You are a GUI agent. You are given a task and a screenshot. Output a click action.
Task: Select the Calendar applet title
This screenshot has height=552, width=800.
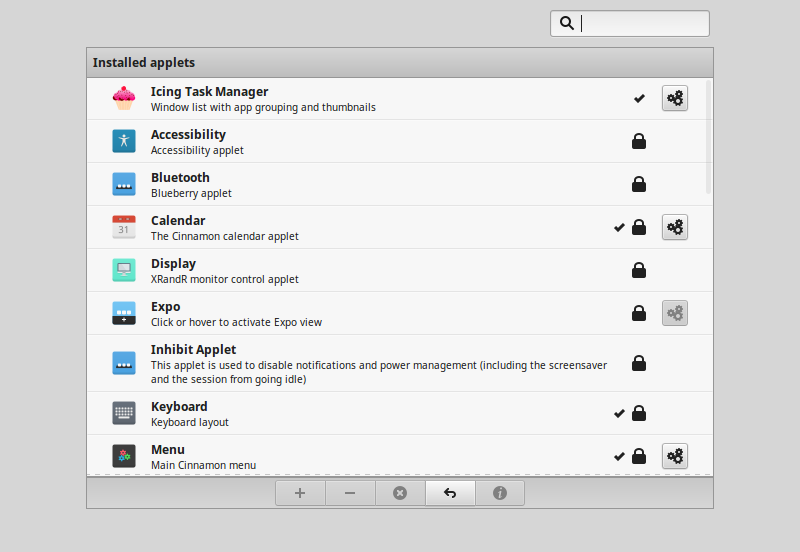178,221
